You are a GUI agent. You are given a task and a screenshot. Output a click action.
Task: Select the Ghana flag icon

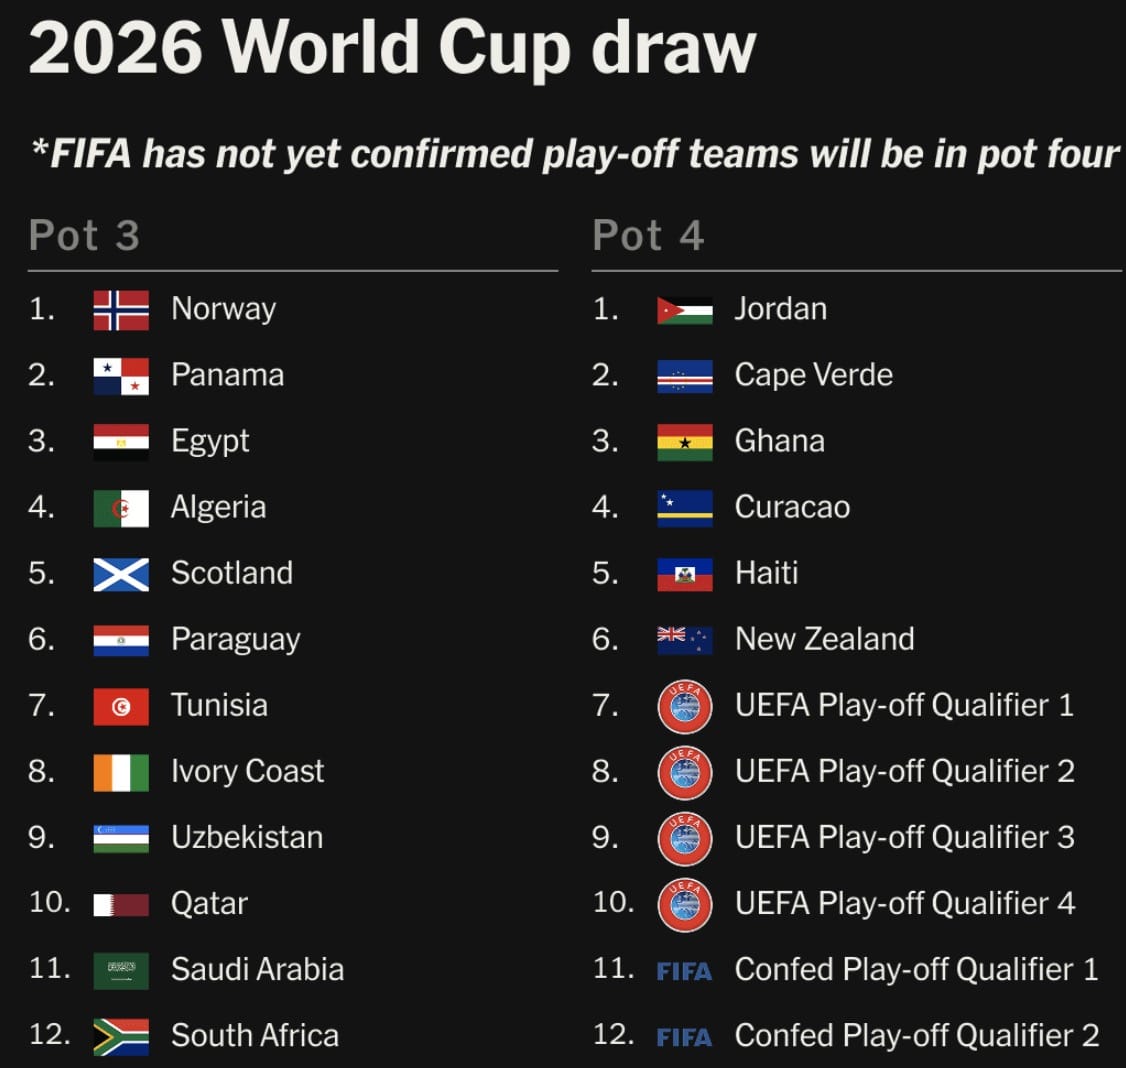(685, 442)
